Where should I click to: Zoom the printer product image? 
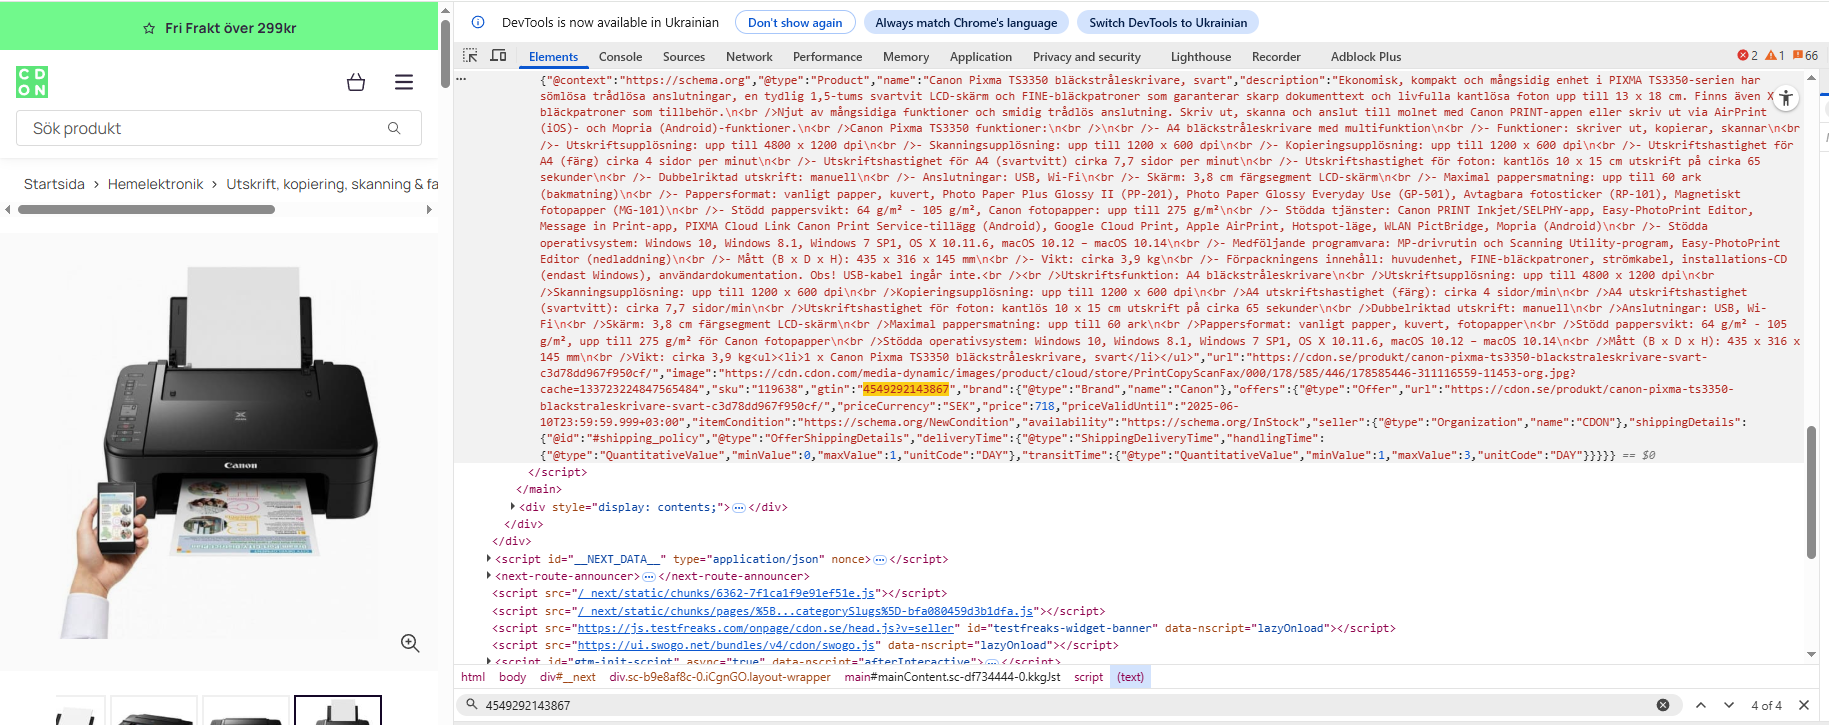point(410,643)
